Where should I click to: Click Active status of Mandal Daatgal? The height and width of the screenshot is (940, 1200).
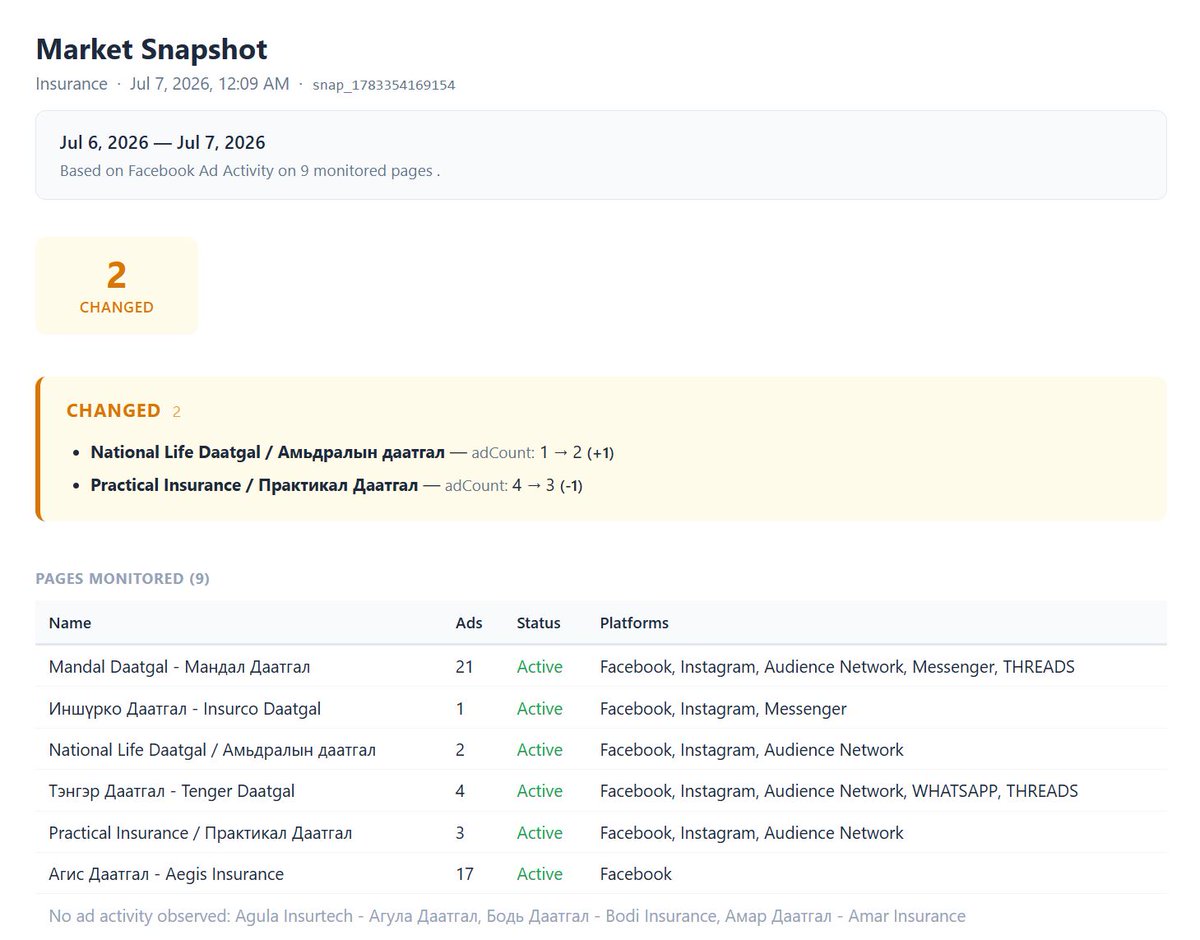coord(540,667)
